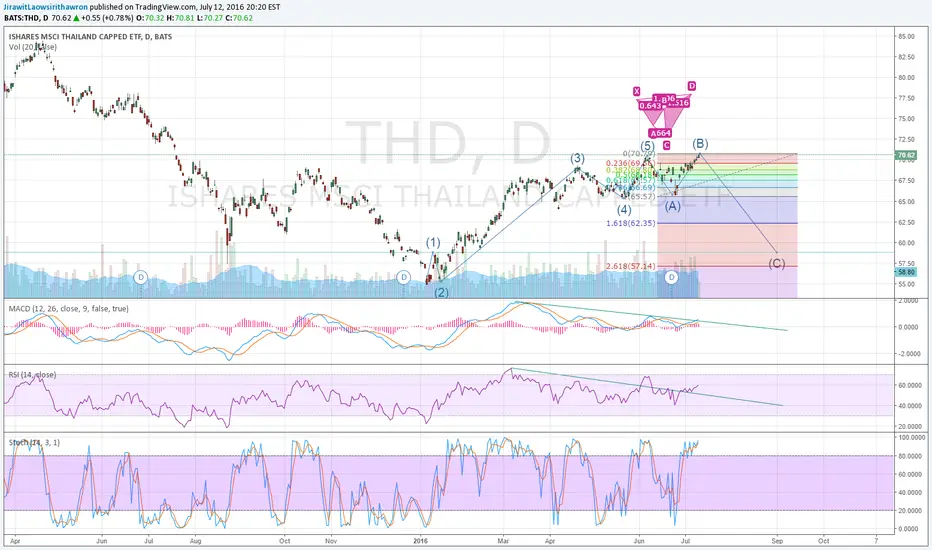Screen dimensions: 932x550
Task: Click the green 70.62 current price tag
Action: [906, 155]
